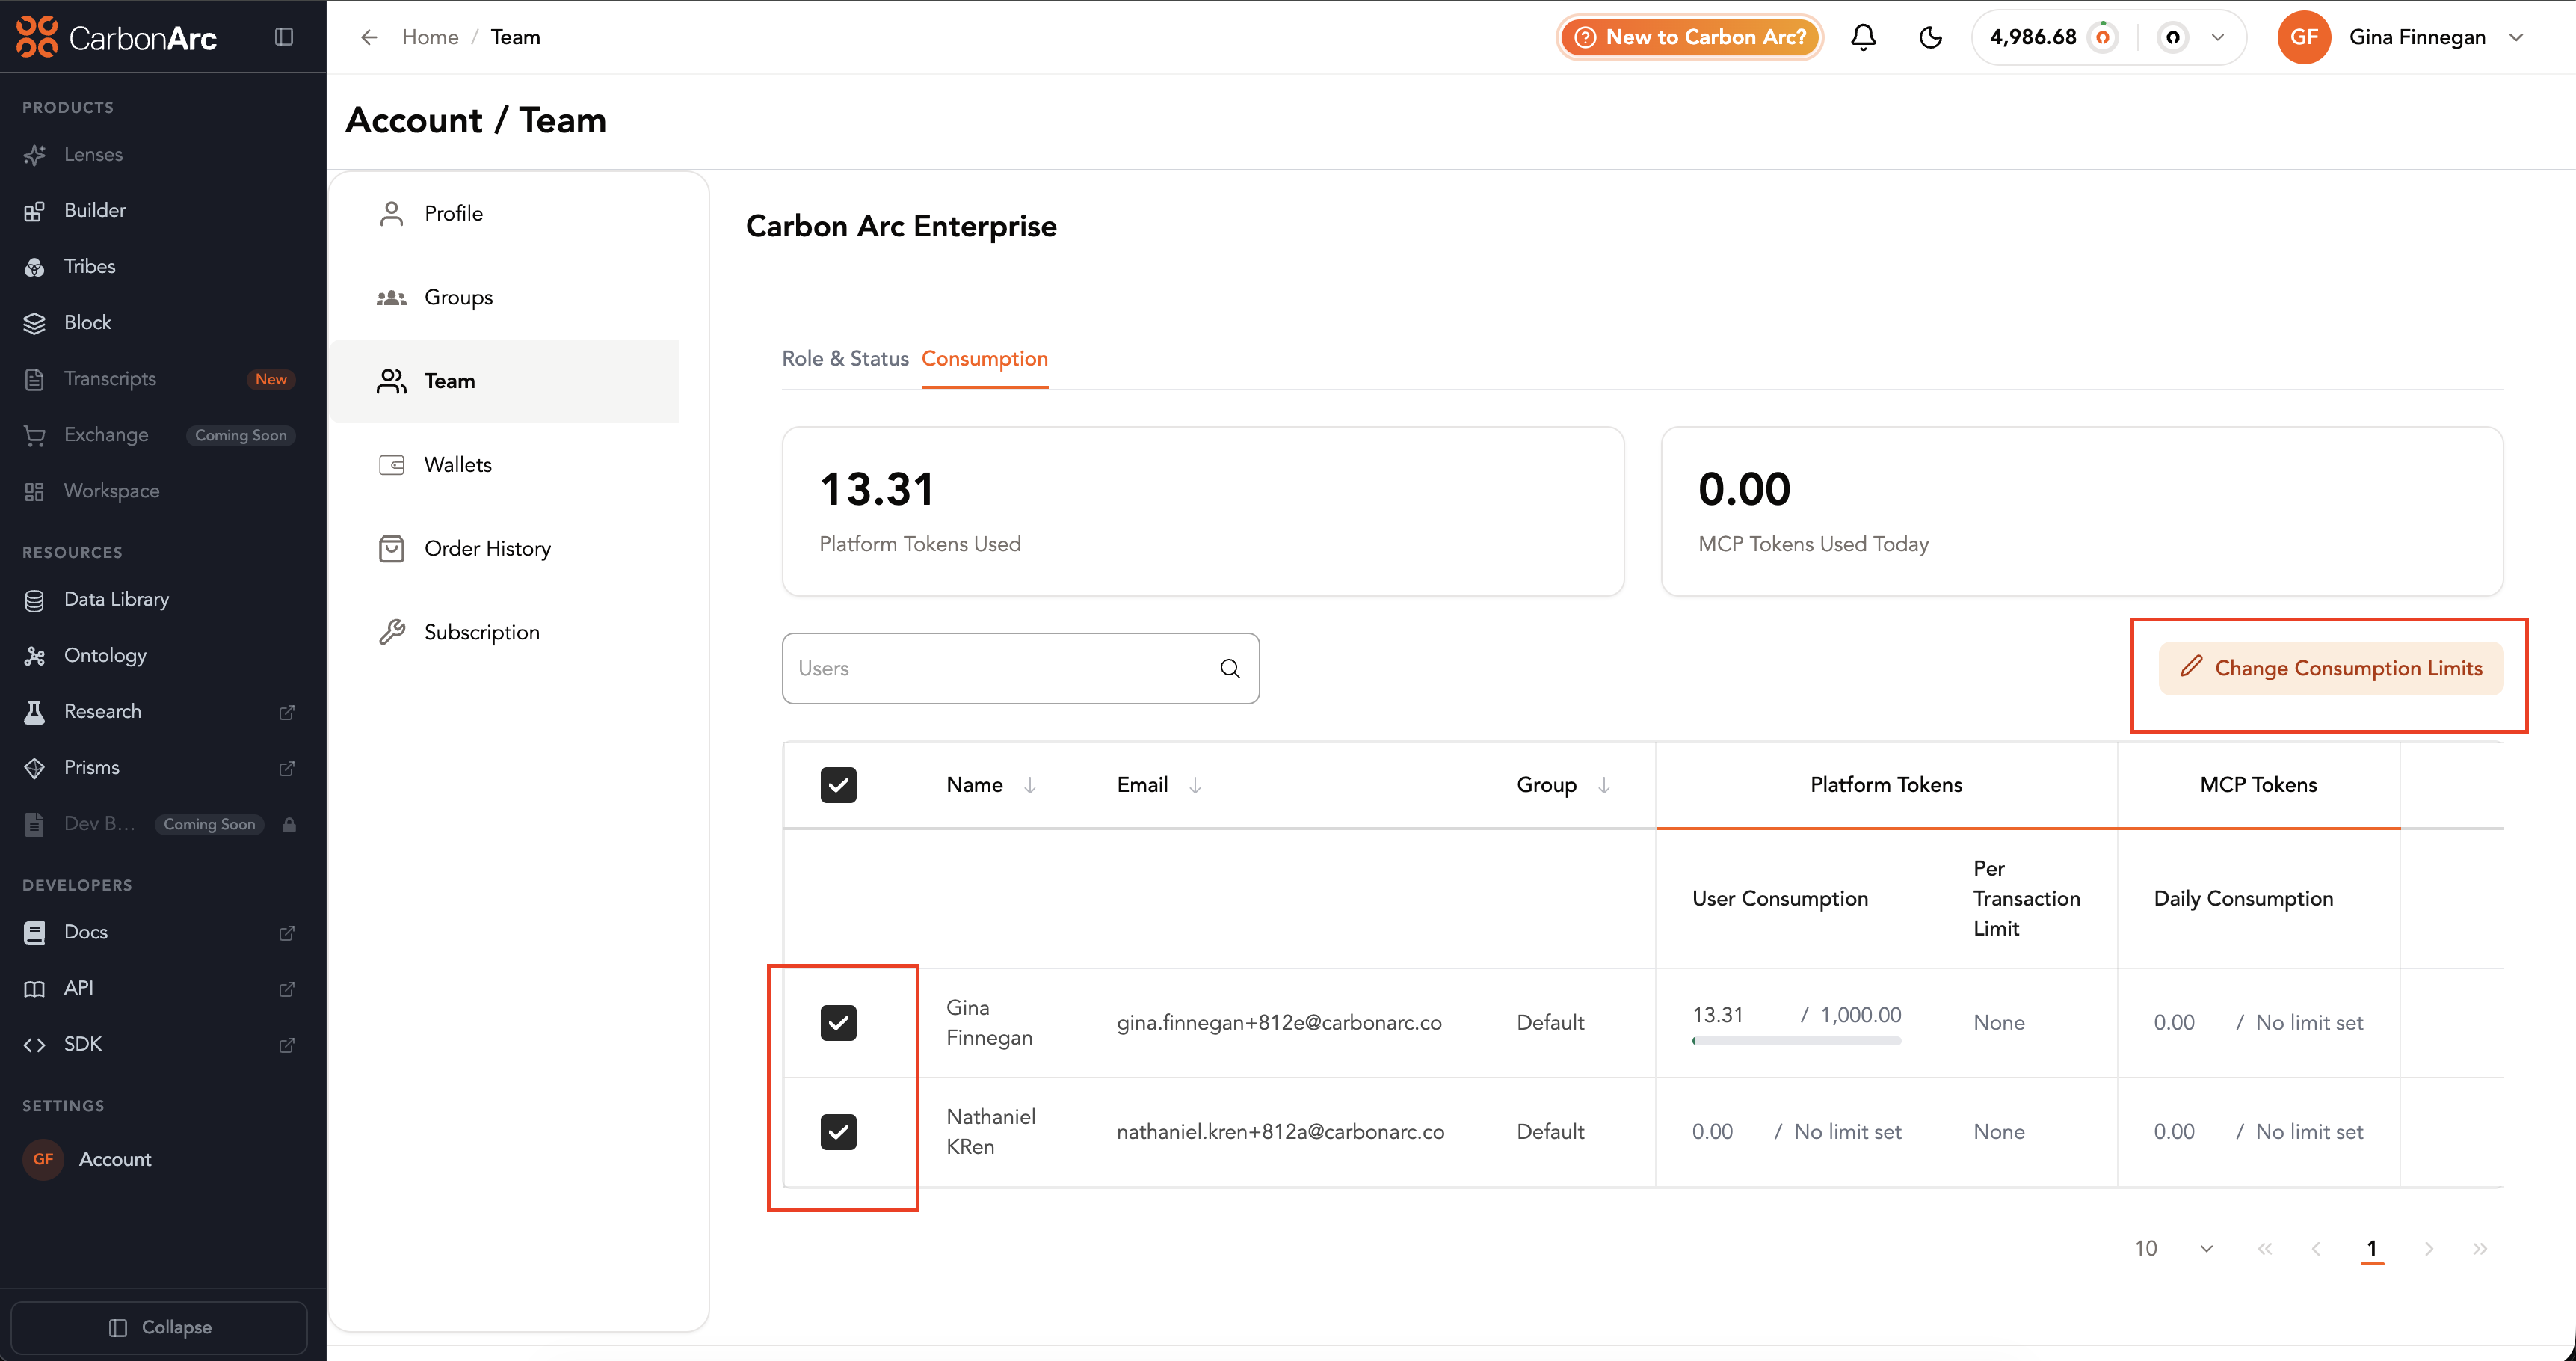Screen dimensions: 2576x1361
Task: Click the locked Dev B... sidebar item
Action: tap(159, 823)
